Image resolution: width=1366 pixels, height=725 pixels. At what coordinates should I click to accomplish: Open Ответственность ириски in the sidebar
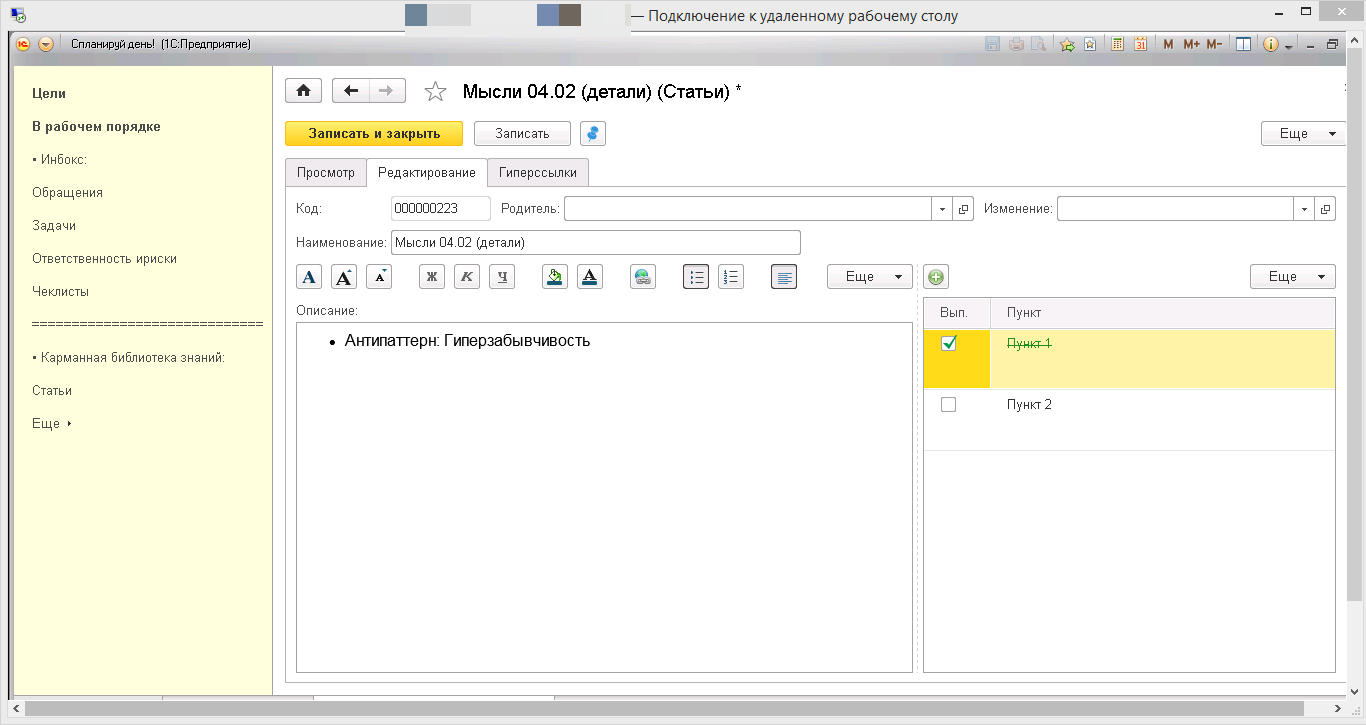click(x=104, y=259)
